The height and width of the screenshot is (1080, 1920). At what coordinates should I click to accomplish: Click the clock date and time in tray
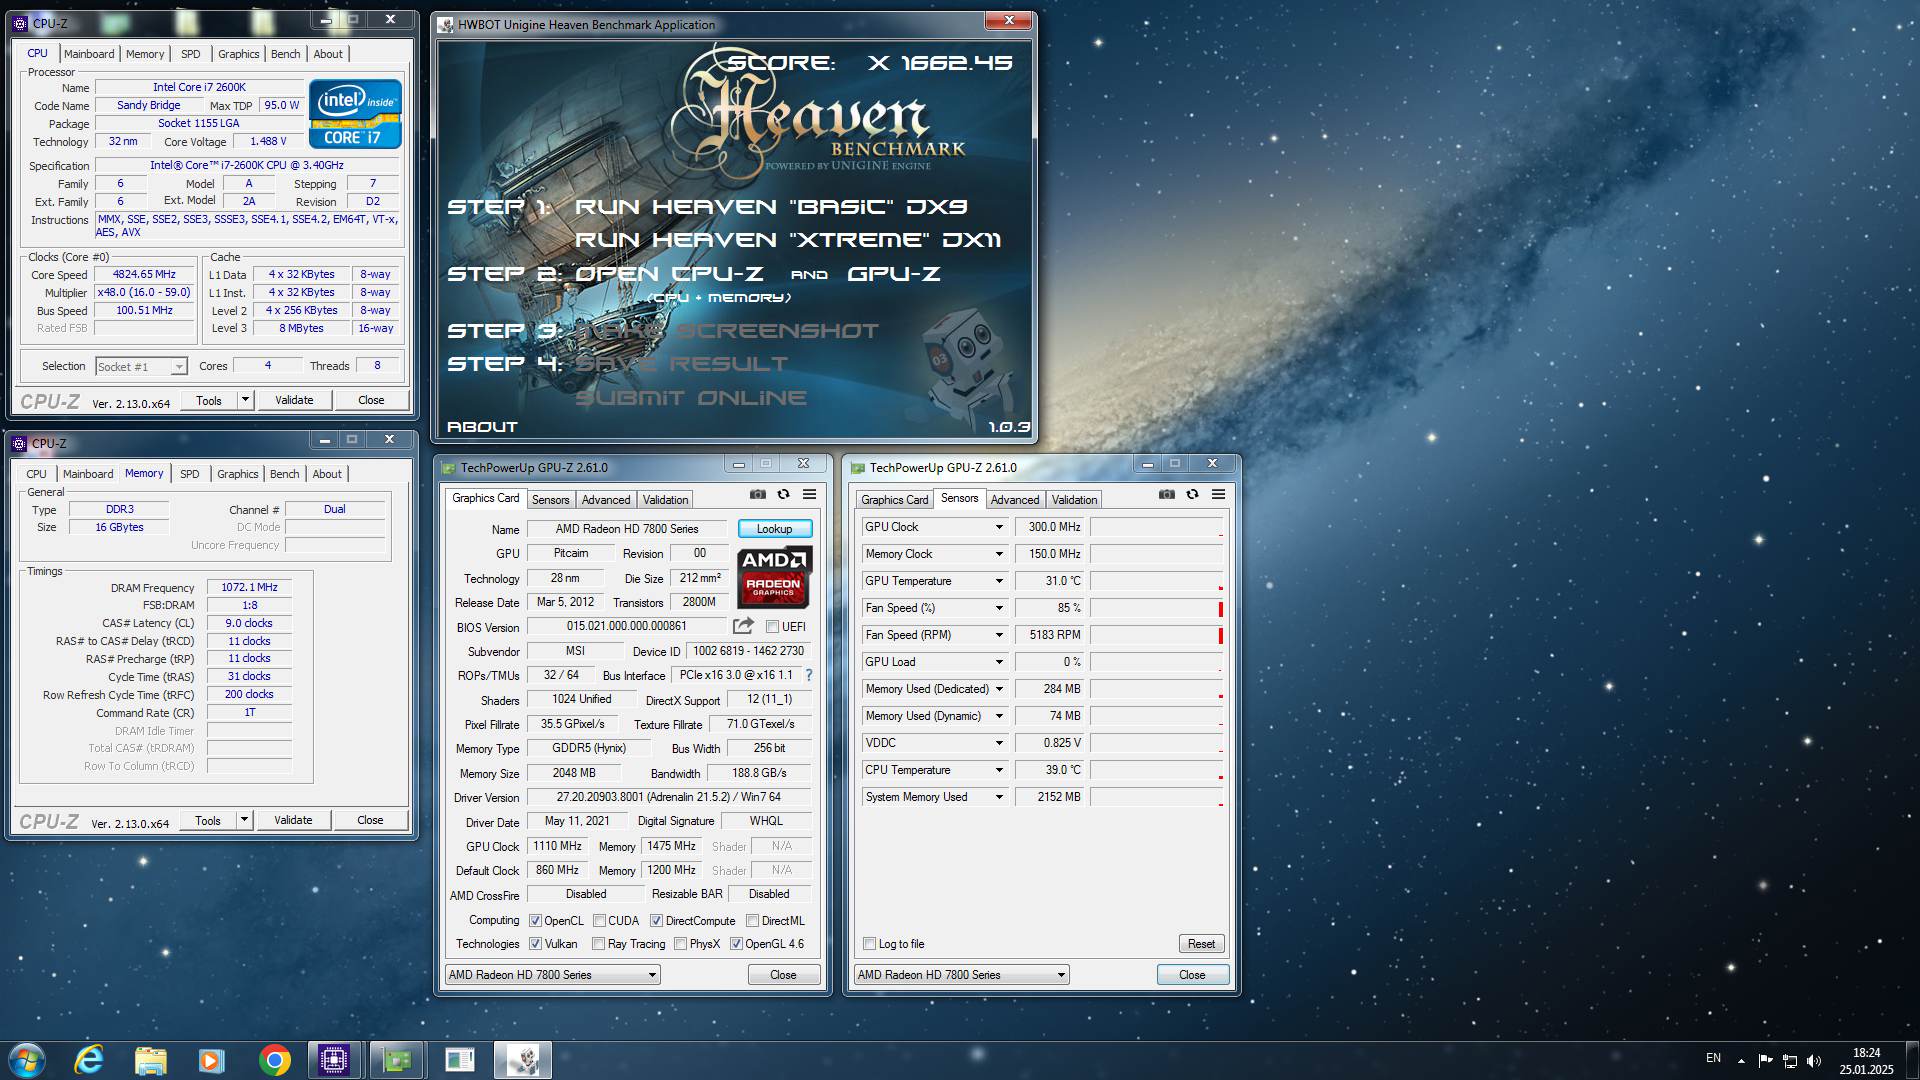1866,1061
